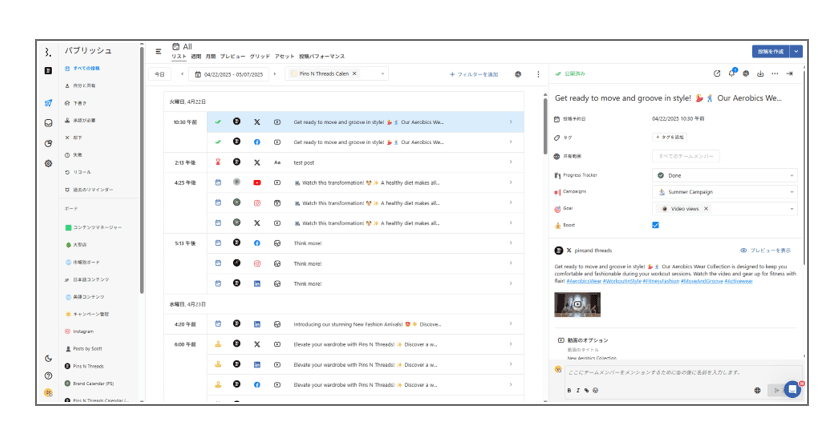Switch to 週間 tab
Image resolution: width=831 pixels, height=432 pixels.
[196, 56]
